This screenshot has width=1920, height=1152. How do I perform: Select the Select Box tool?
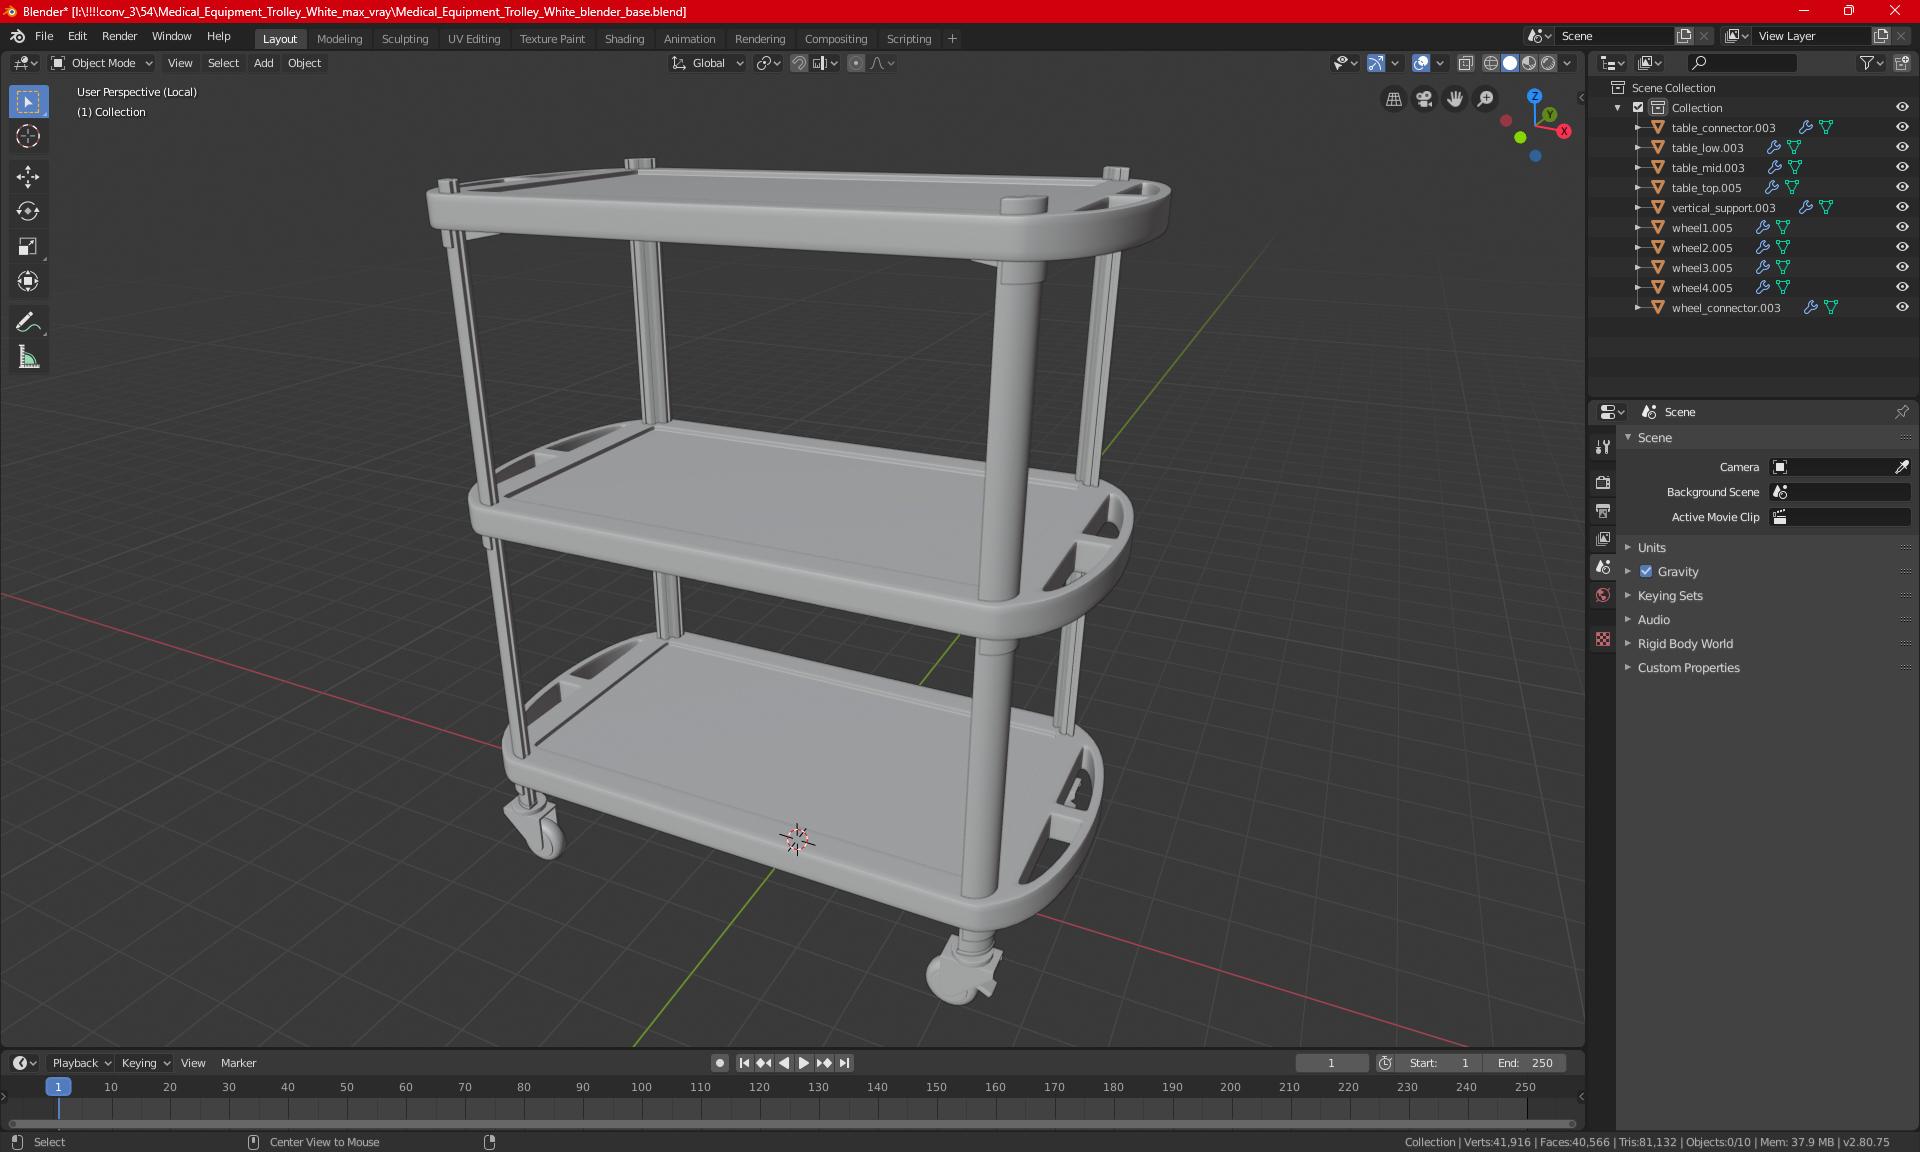tap(28, 102)
